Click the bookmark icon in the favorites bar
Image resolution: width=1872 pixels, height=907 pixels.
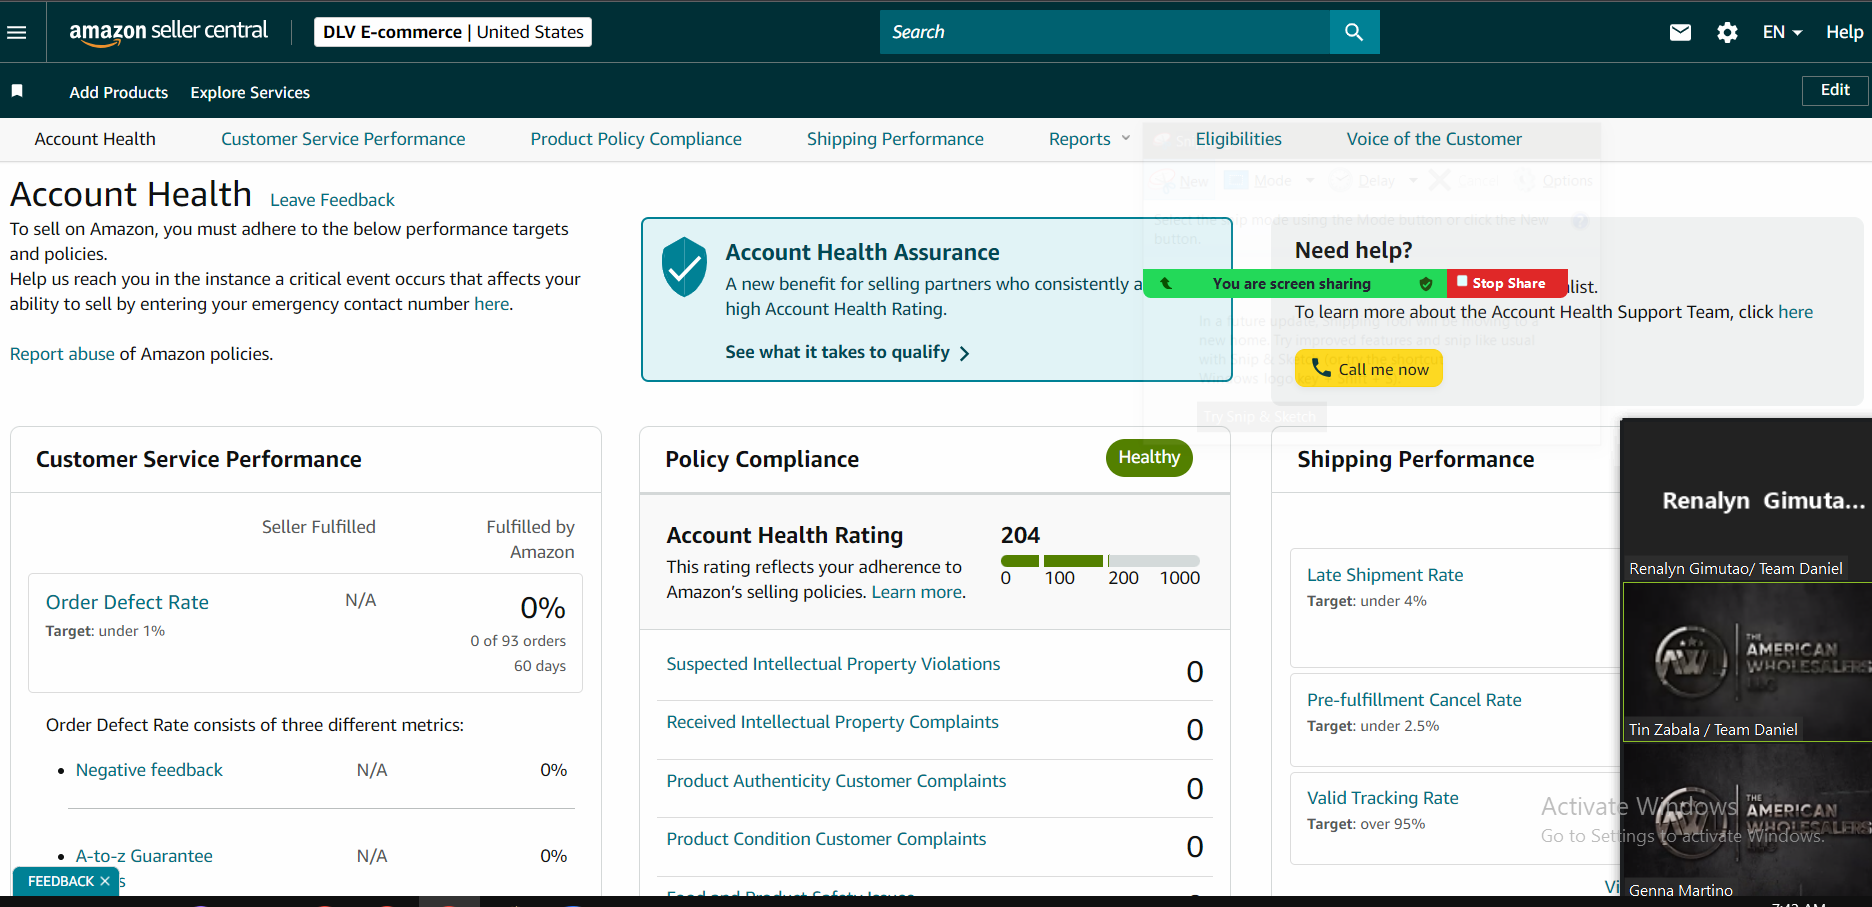(17, 91)
